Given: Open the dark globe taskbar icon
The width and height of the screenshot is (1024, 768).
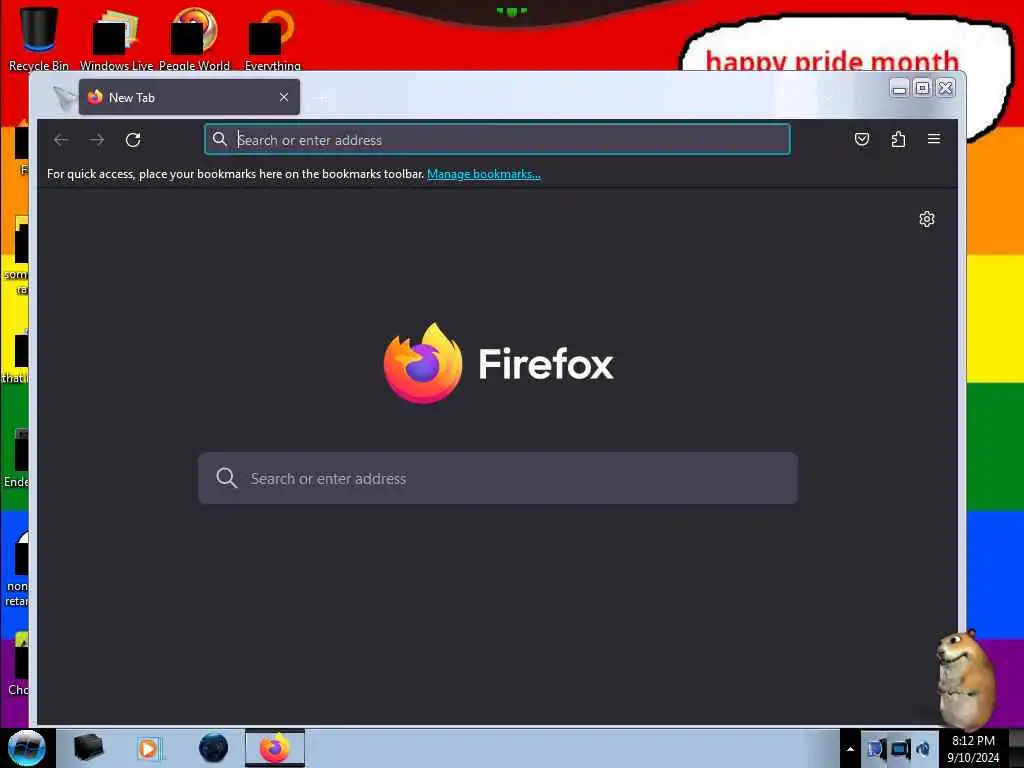Looking at the screenshot, I should pos(214,748).
